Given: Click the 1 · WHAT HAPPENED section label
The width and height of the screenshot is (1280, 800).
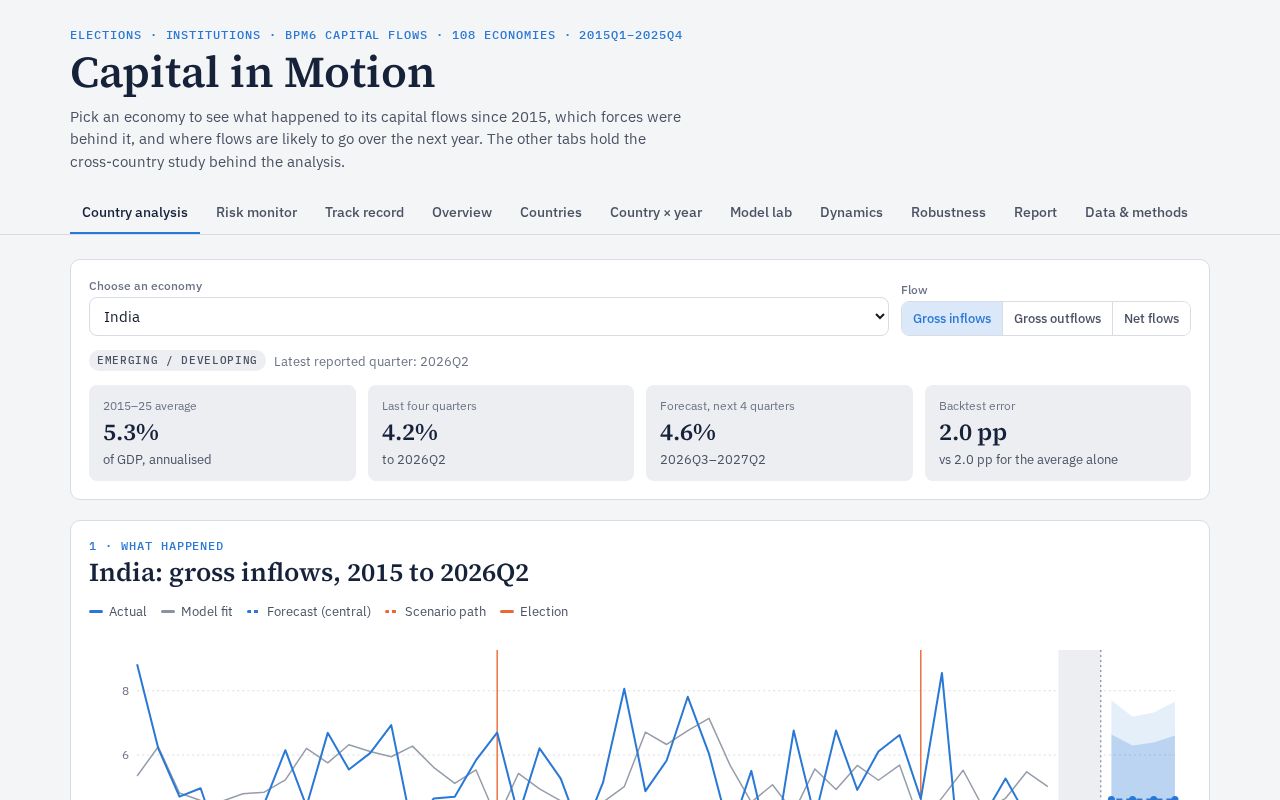Looking at the screenshot, I should pyautogui.click(x=156, y=546).
